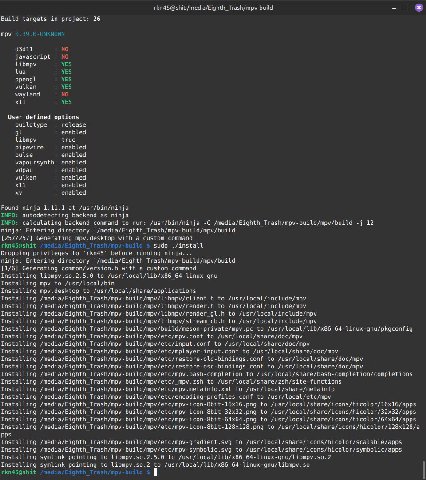Click the meson-private/mpv.pc install line
This screenshot has height=480, width=426.
click(x=207, y=329)
